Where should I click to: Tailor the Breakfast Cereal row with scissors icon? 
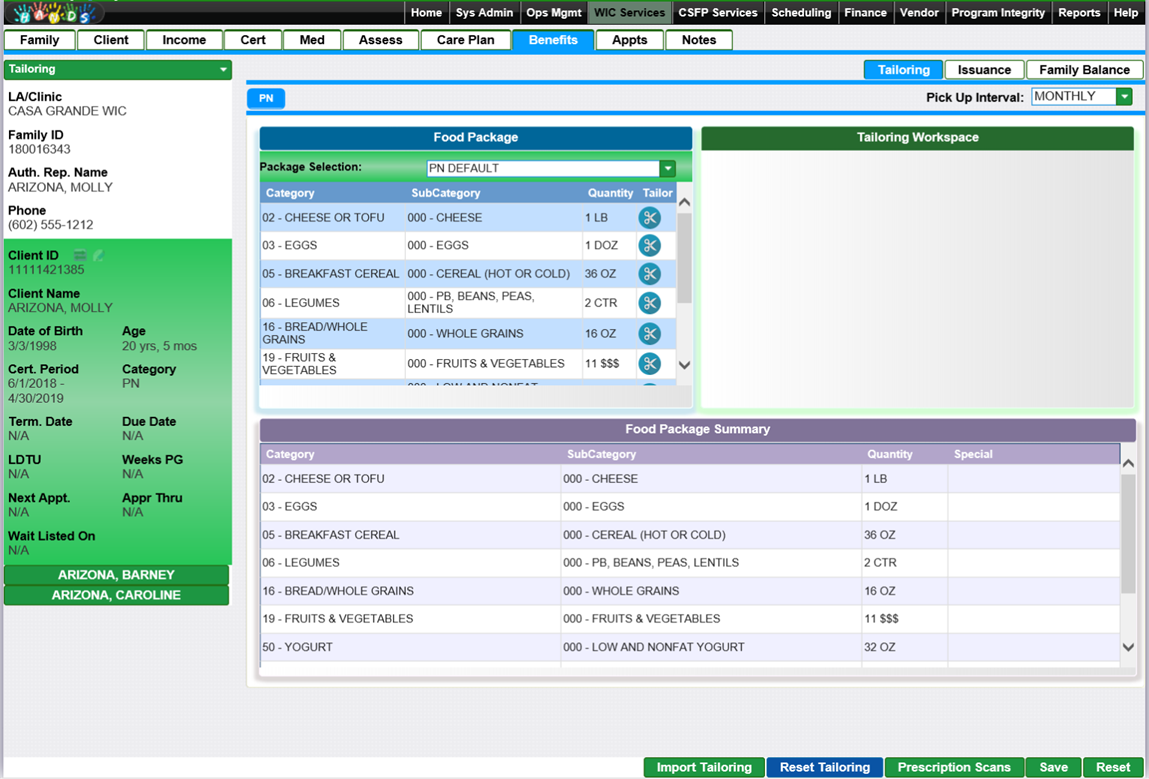649,274
